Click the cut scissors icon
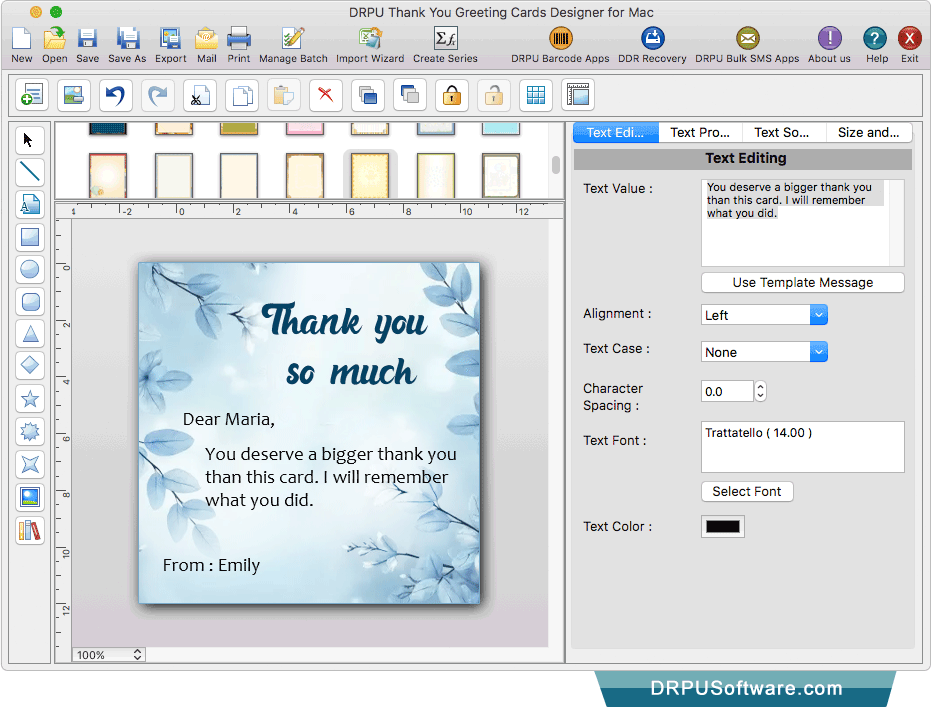Image resolution: width=931 pixels, height=707 pixels. (x=200, y=95)
